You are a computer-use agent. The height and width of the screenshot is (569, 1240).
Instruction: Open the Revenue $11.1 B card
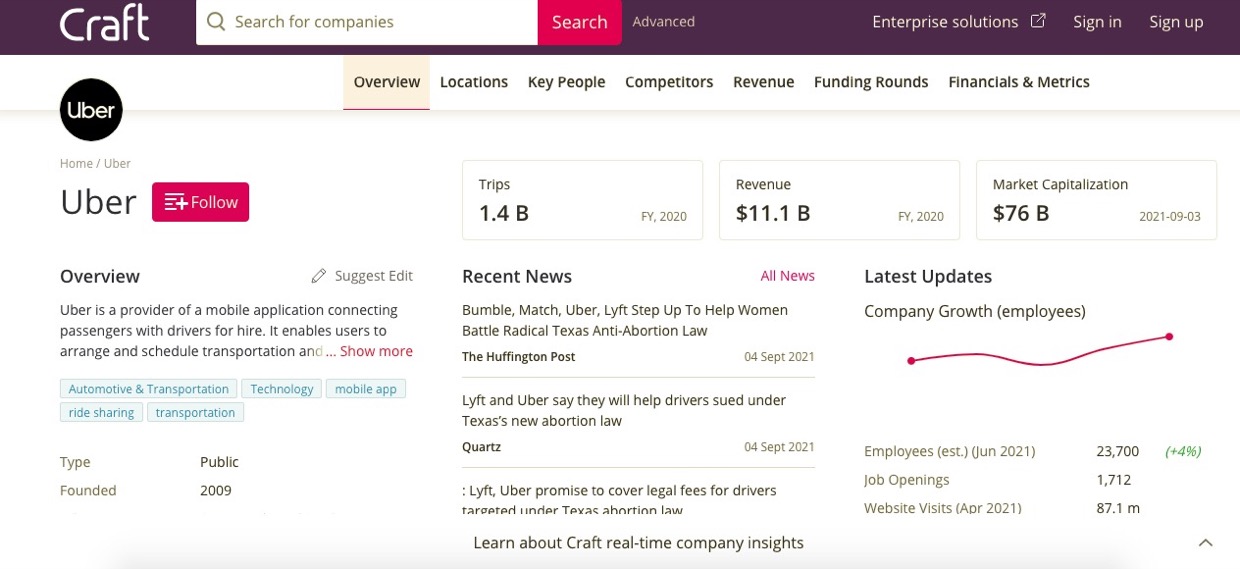839,200
